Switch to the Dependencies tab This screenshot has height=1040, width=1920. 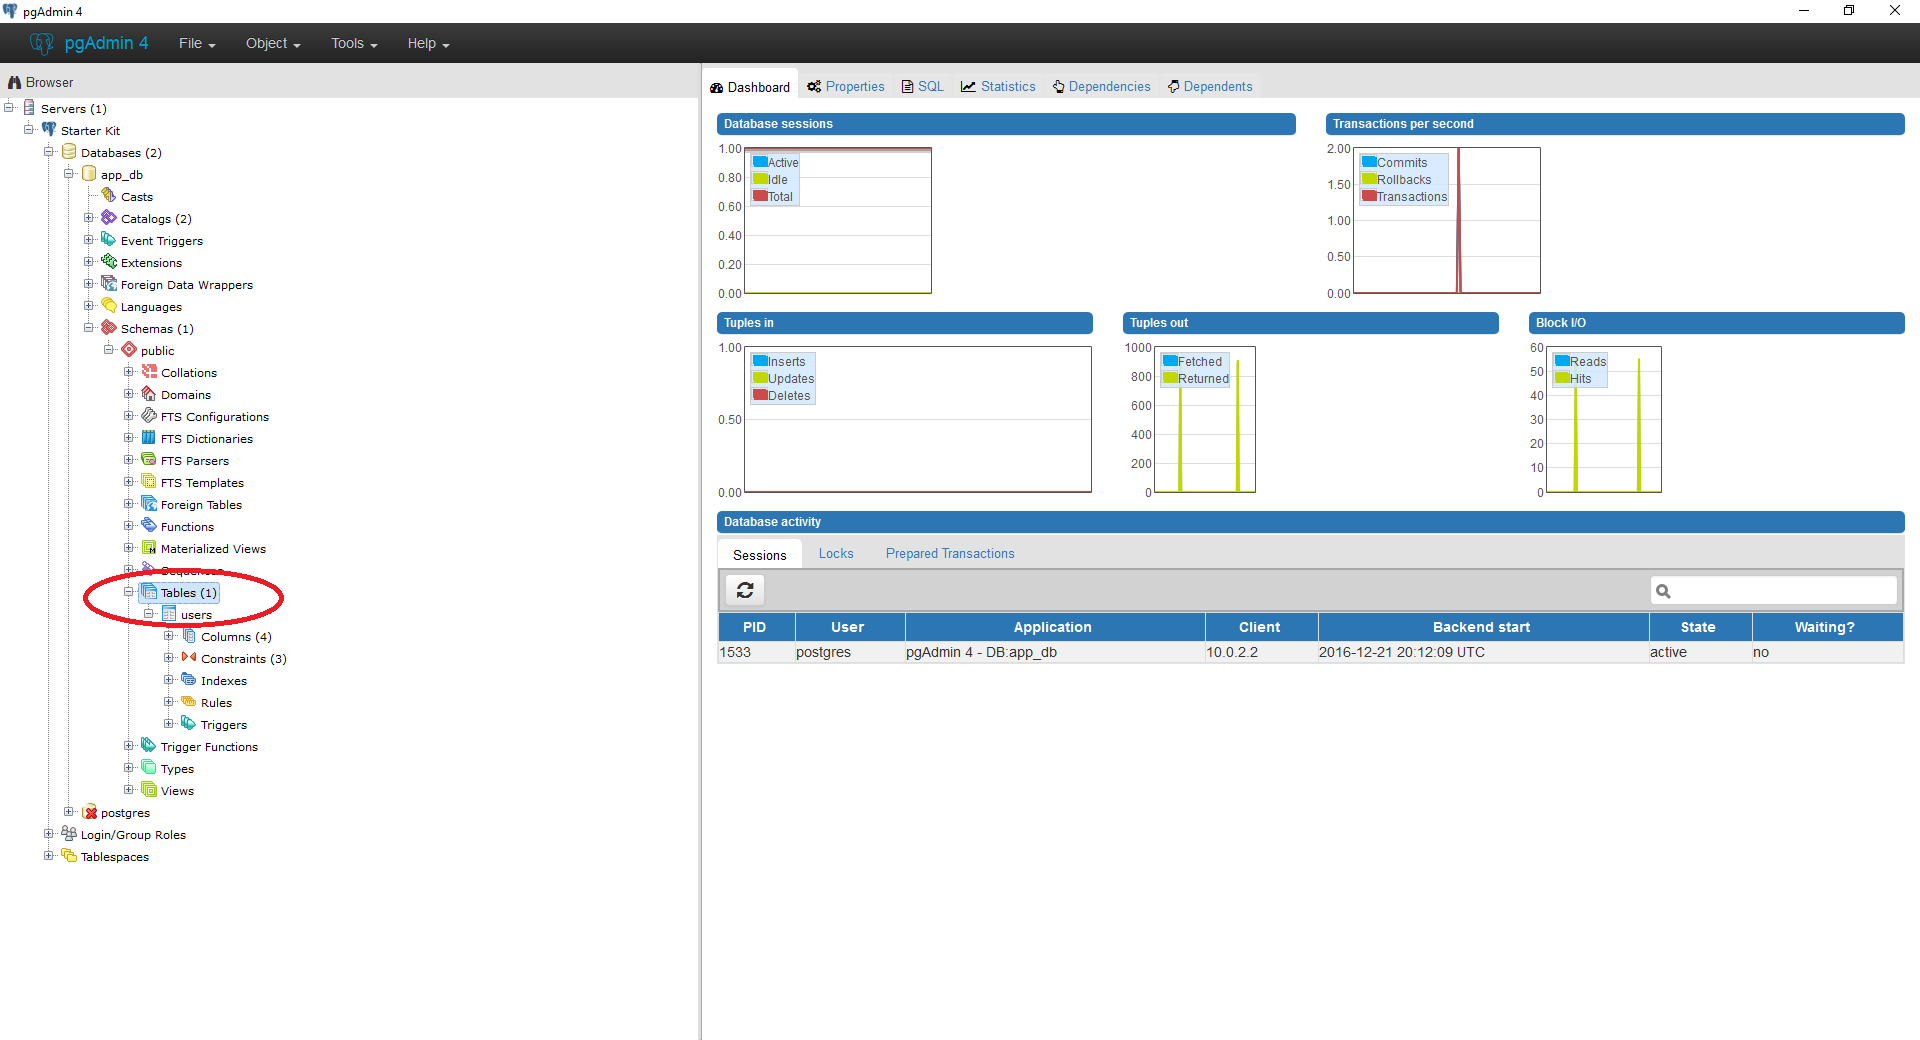(x=1101, y=87)
